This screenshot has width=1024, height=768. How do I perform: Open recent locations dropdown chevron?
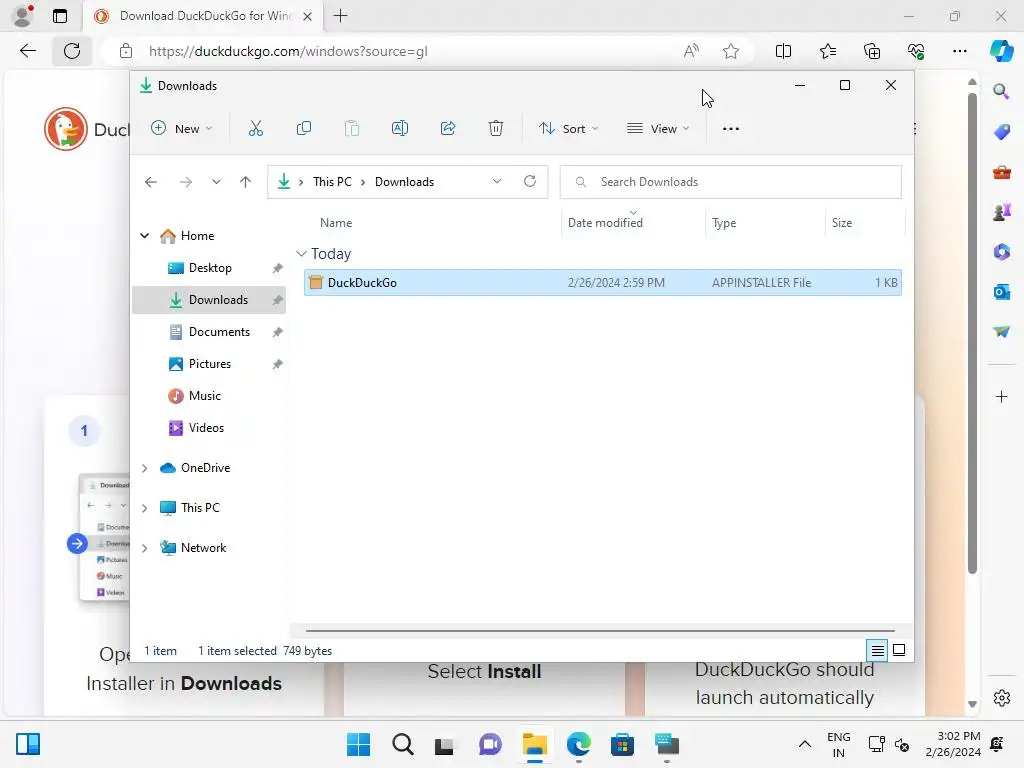(216, 182)
